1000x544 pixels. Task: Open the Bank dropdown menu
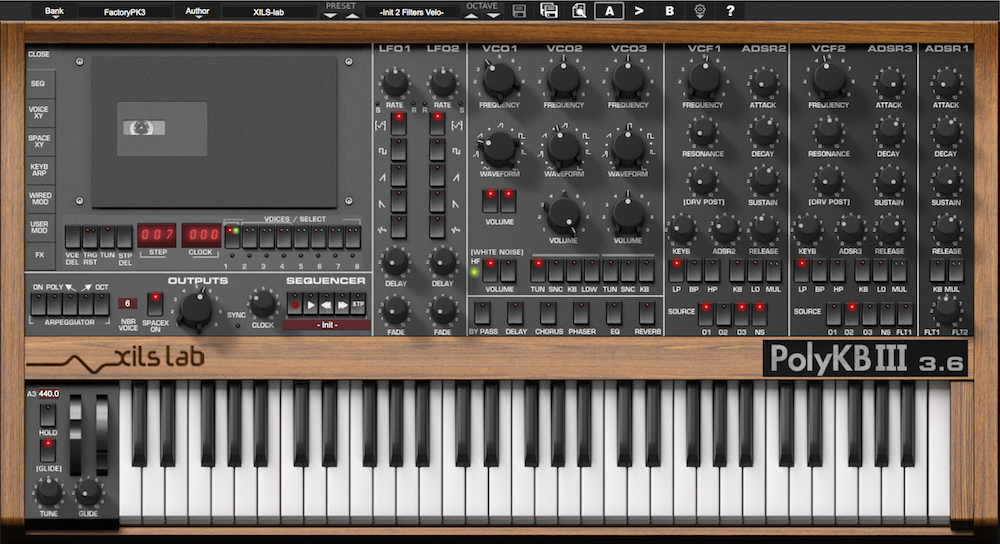click(x=54, y=11)
